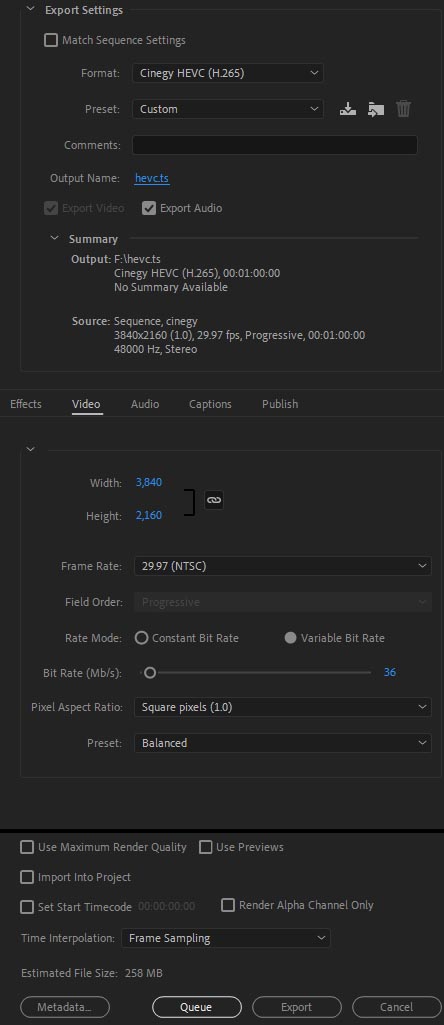Open the Format dropdown (Cinegy HEVC)
The width and height of the screenshot is (444, 1025).
pos(228,73)
